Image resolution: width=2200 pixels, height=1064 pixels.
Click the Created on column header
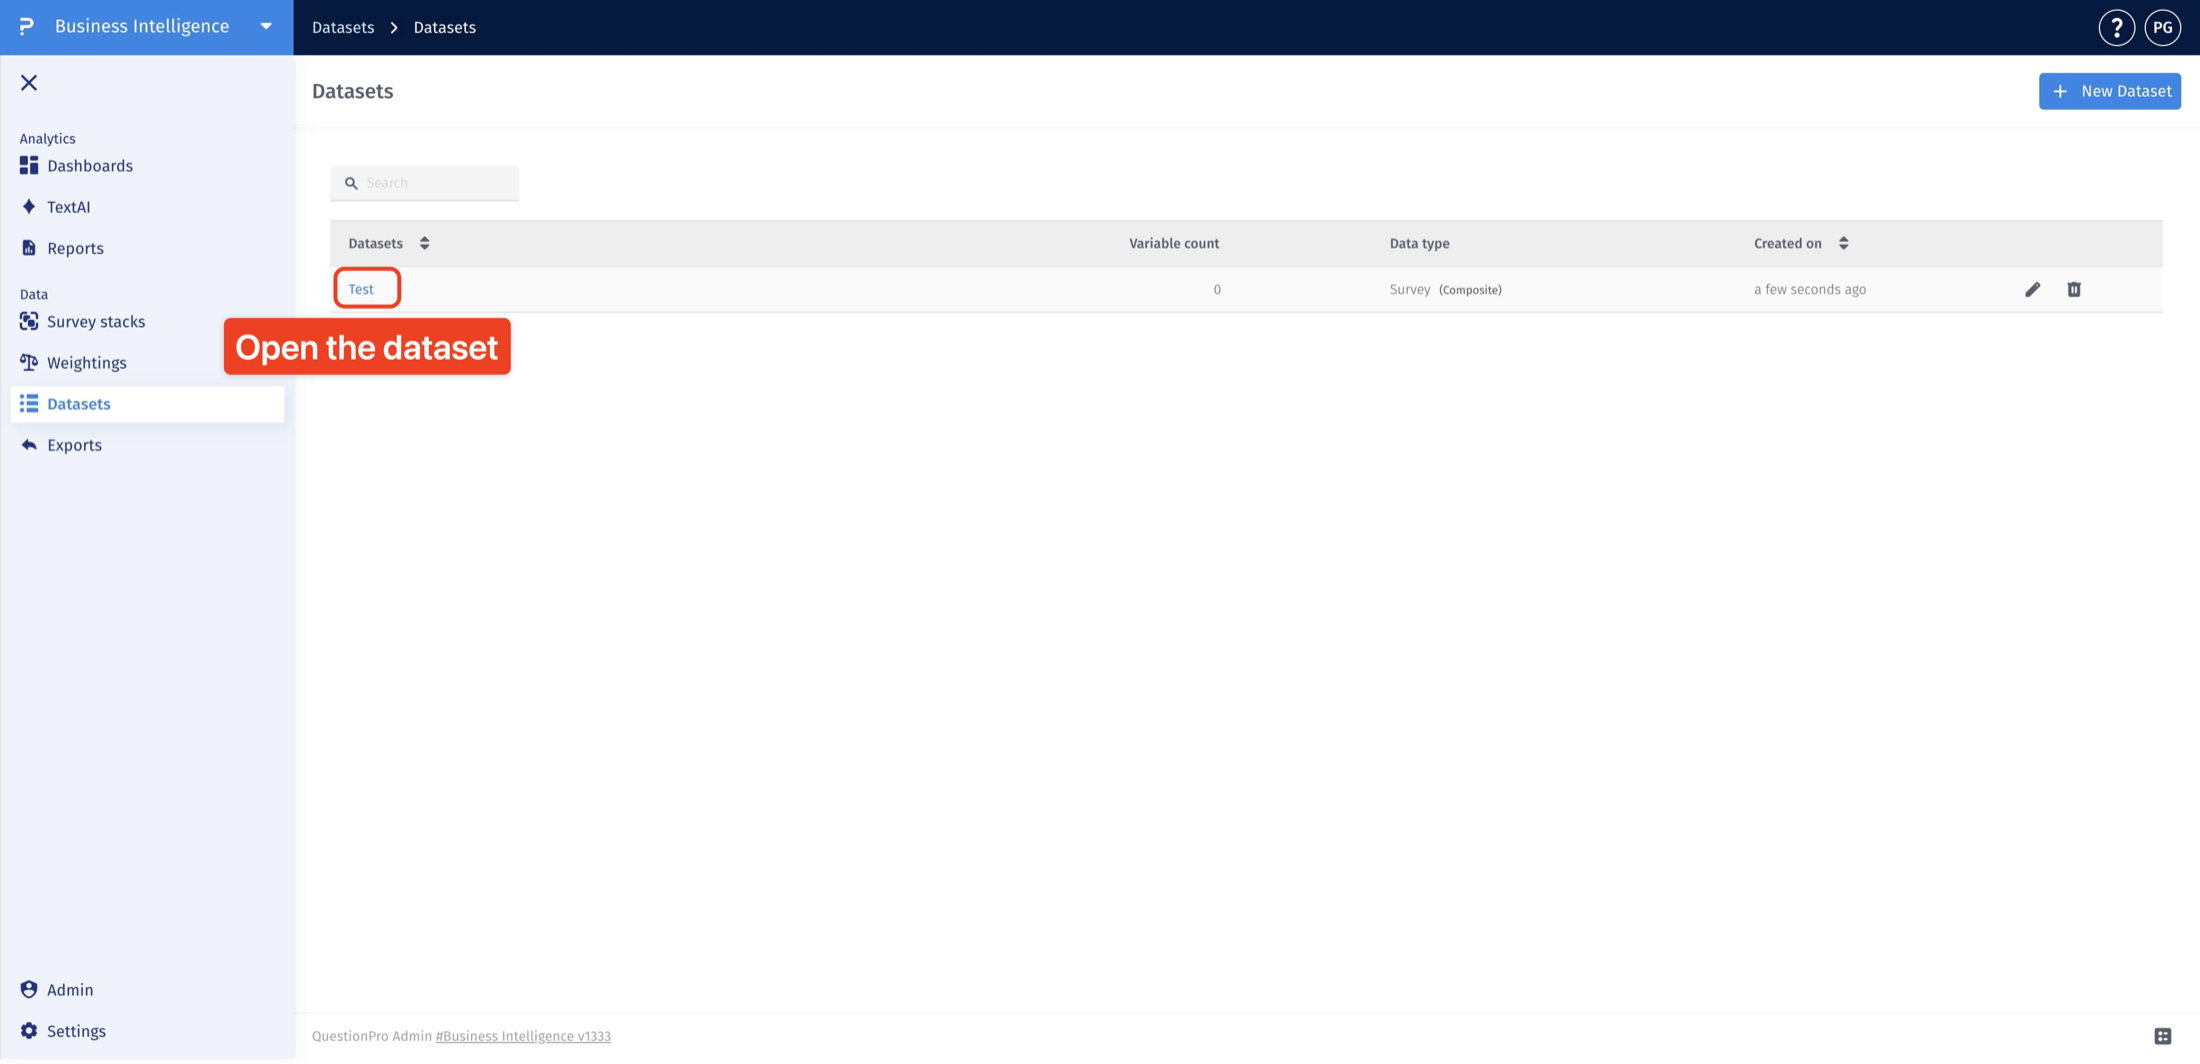pyautogui.click(x=1788, y=243)
